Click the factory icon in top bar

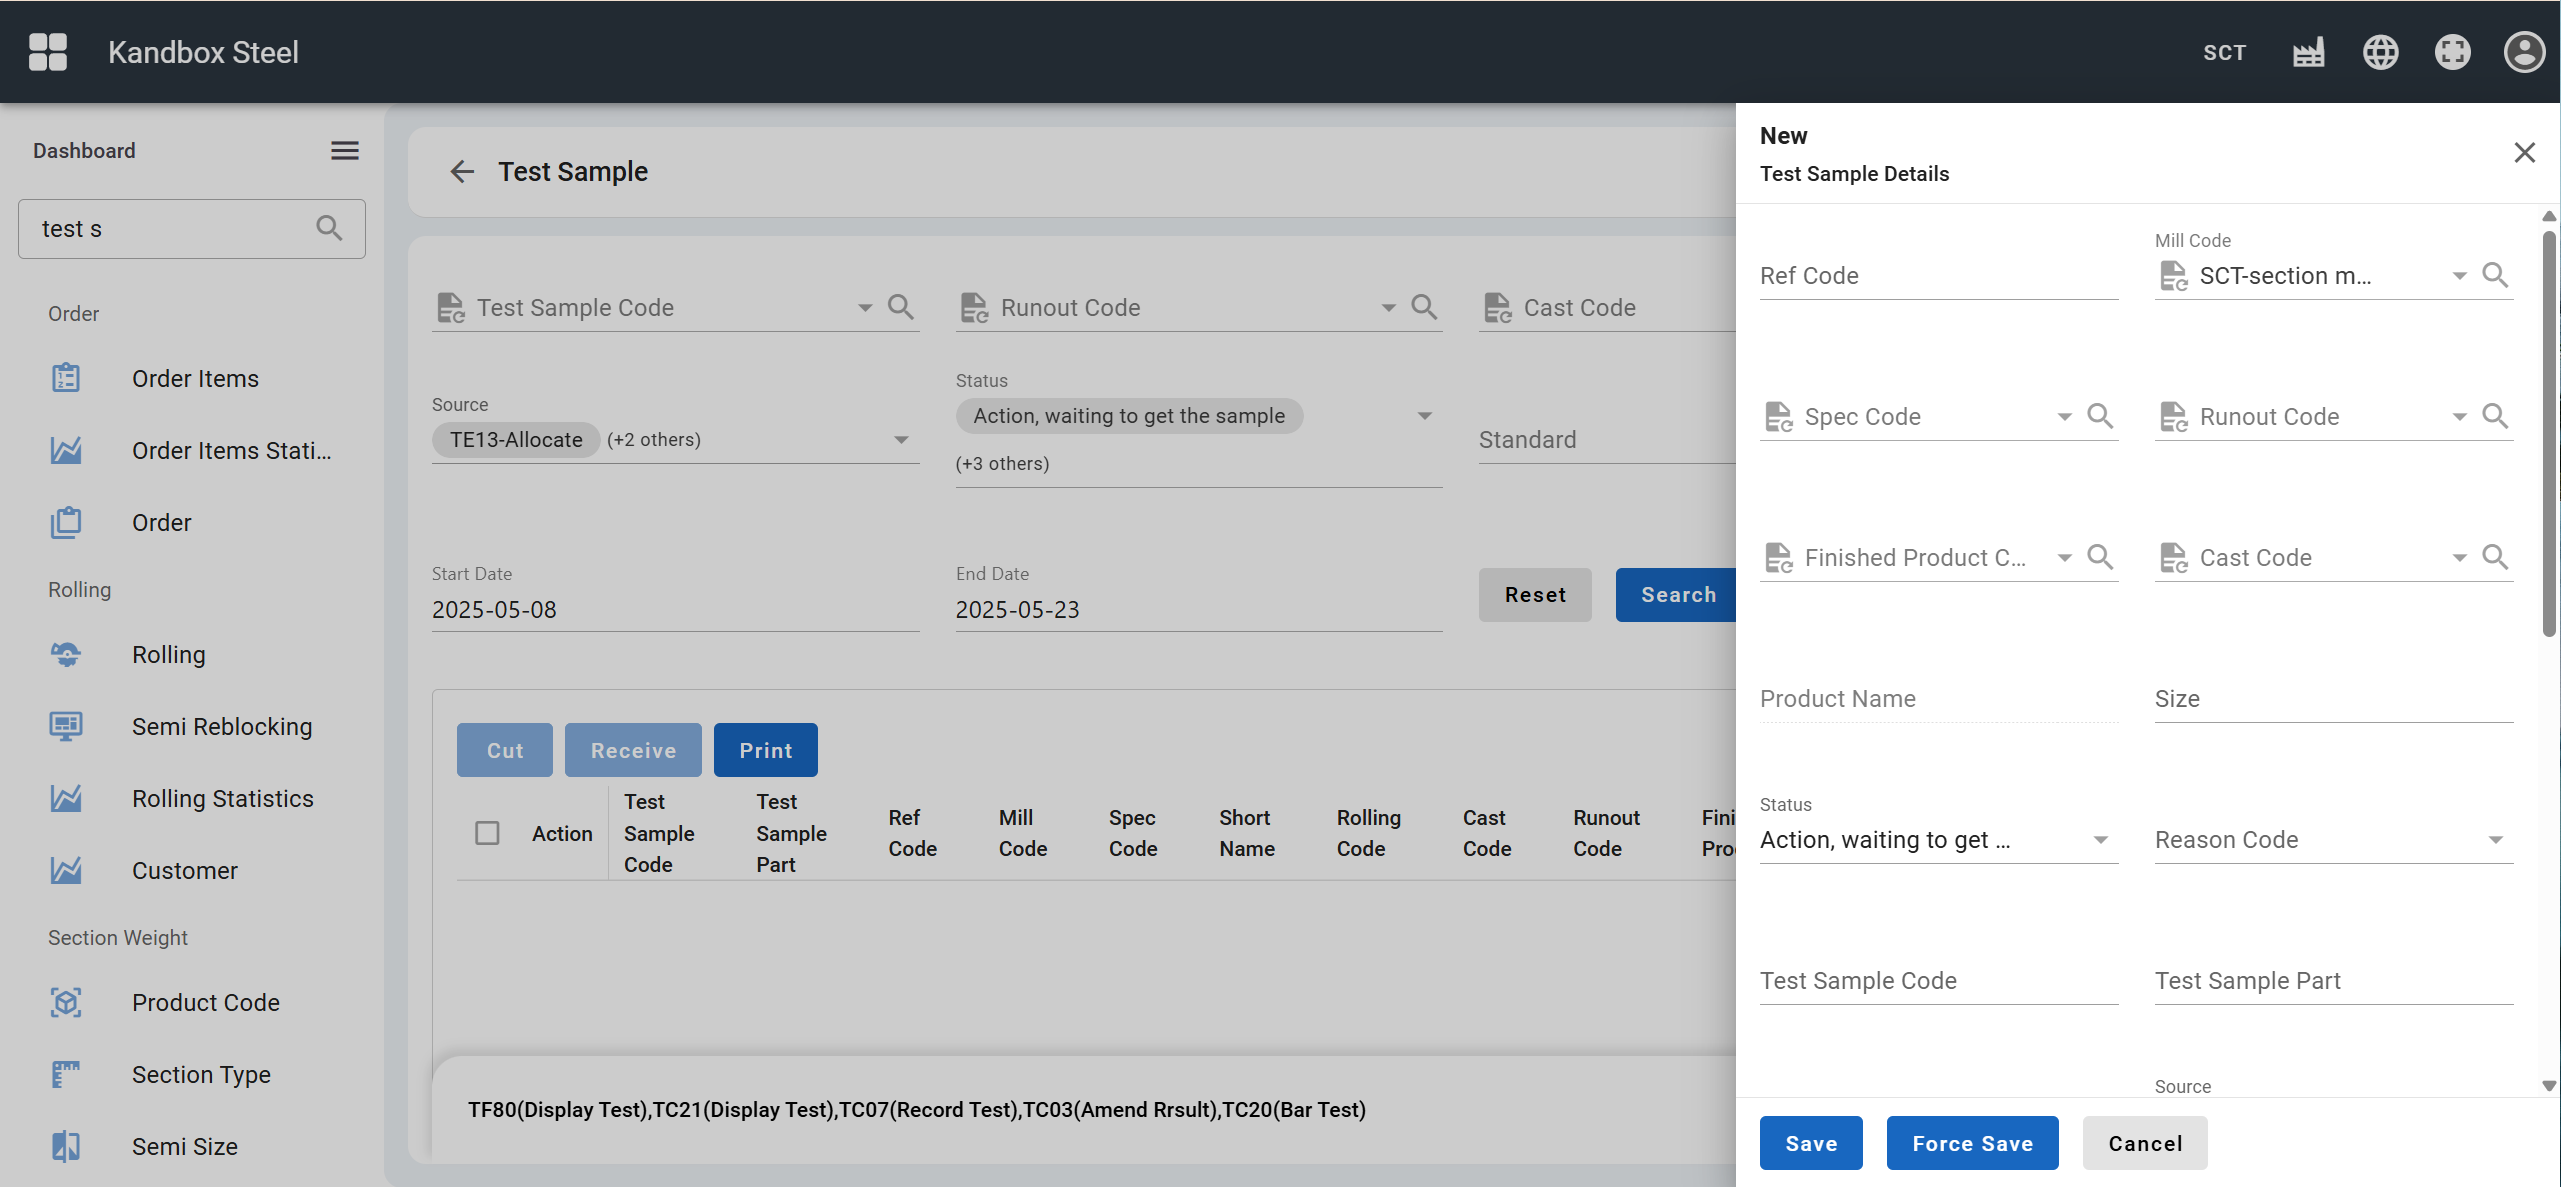point(2308,52)
